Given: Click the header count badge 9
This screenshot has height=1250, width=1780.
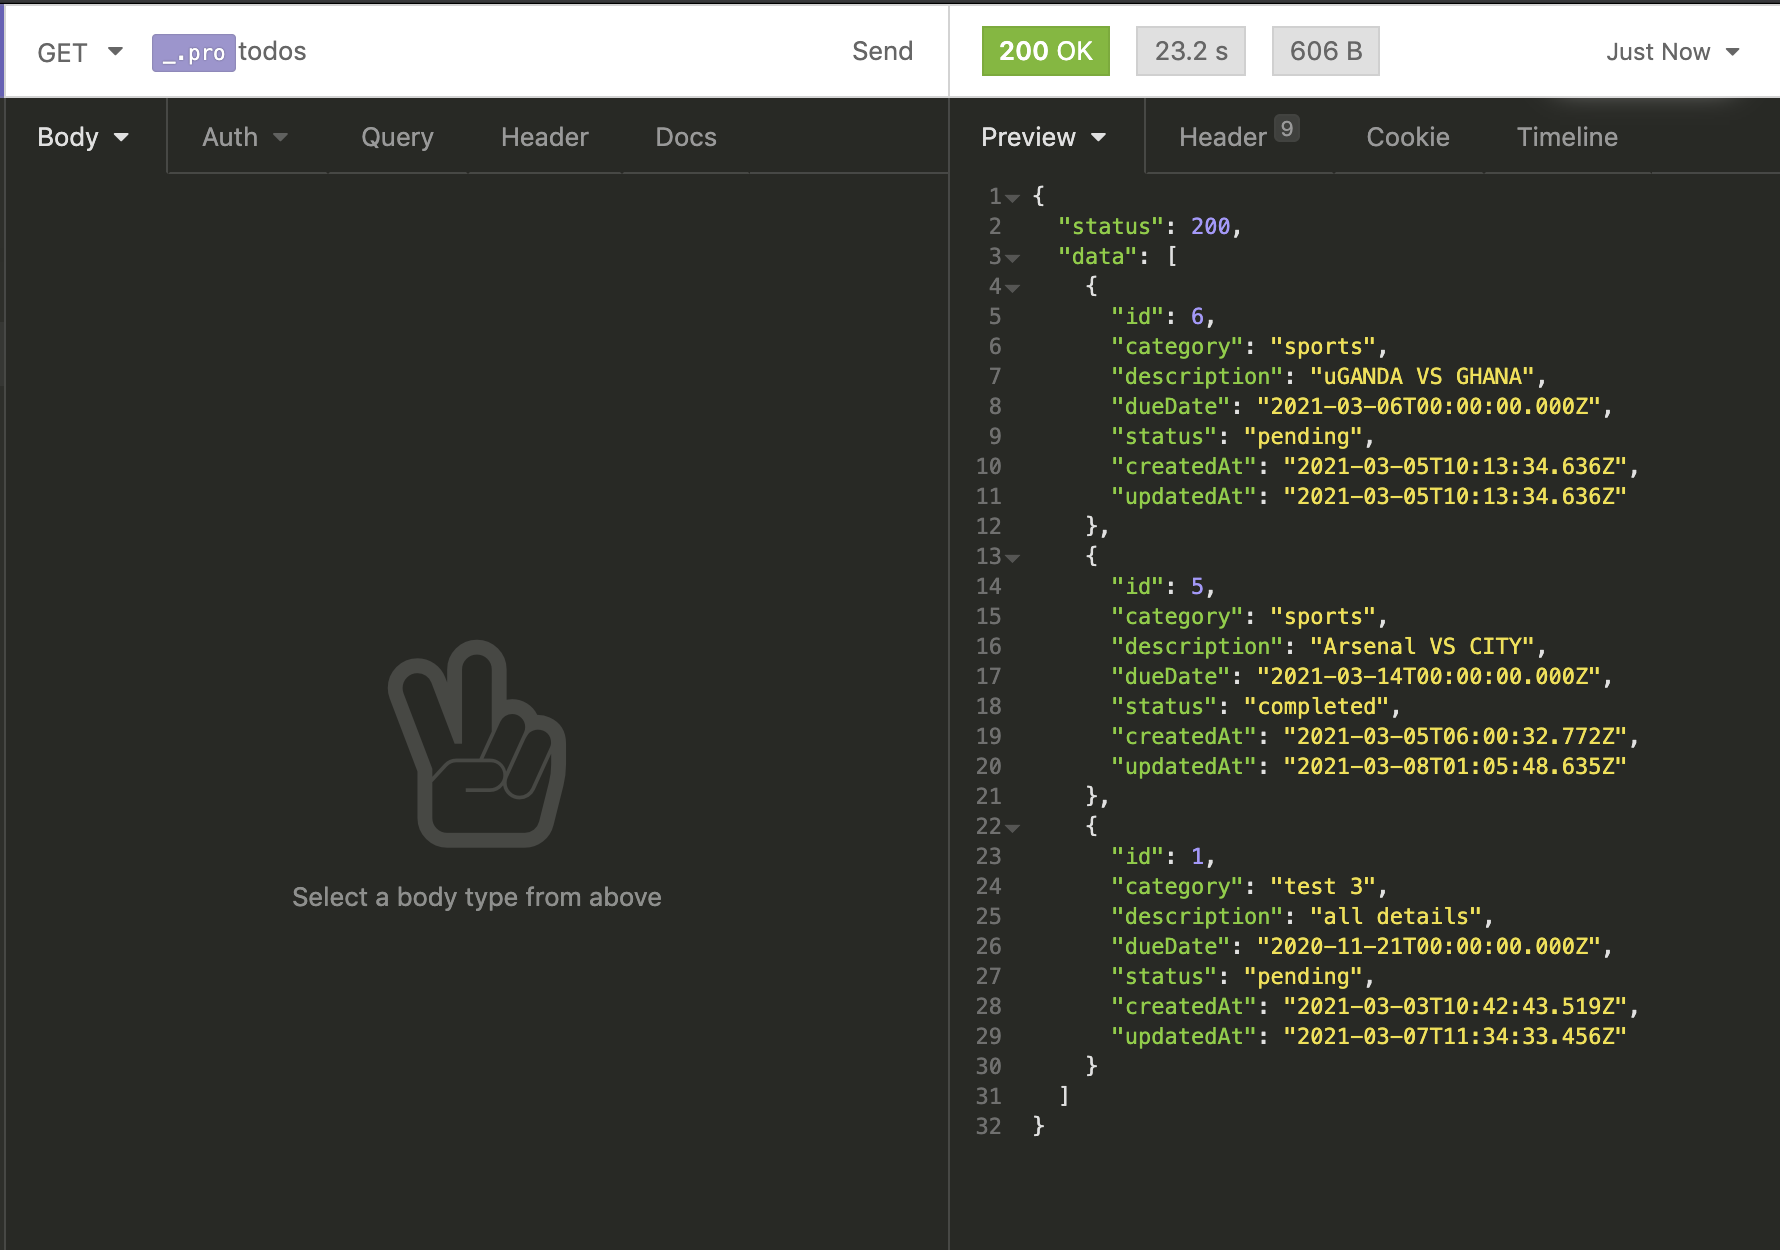Looking at the screenshot, I should point(1287,128).
